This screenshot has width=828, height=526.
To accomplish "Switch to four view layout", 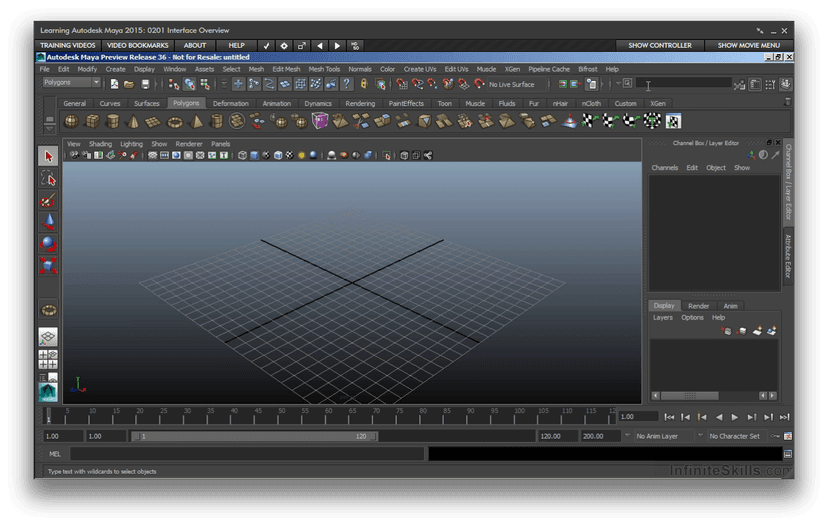I will click(x=48, y=359).
